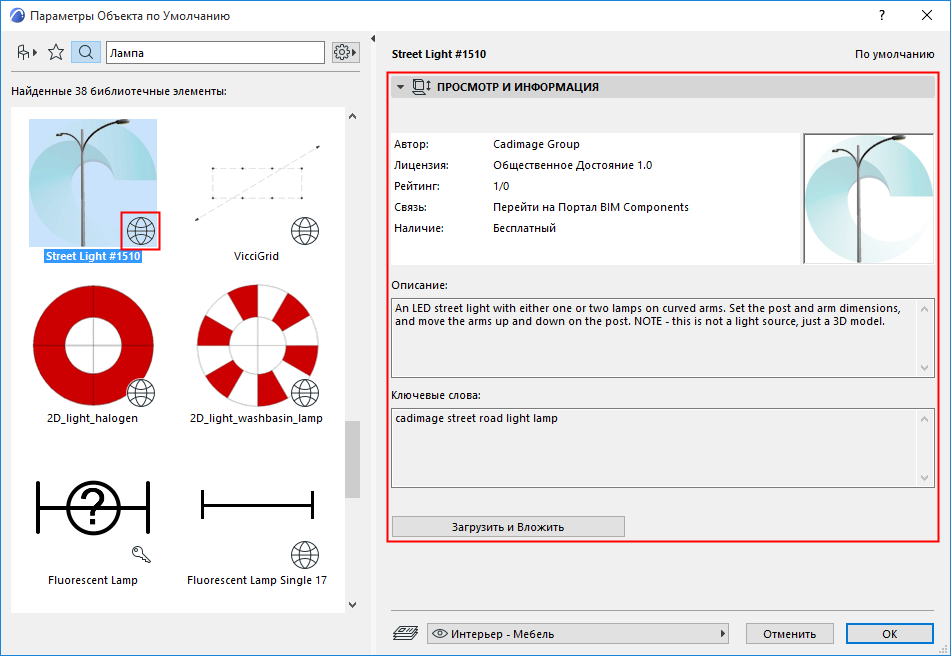Click globe icon on 2D_light_halogen
The height and width of the screenshot is (656, 951).
141,393
